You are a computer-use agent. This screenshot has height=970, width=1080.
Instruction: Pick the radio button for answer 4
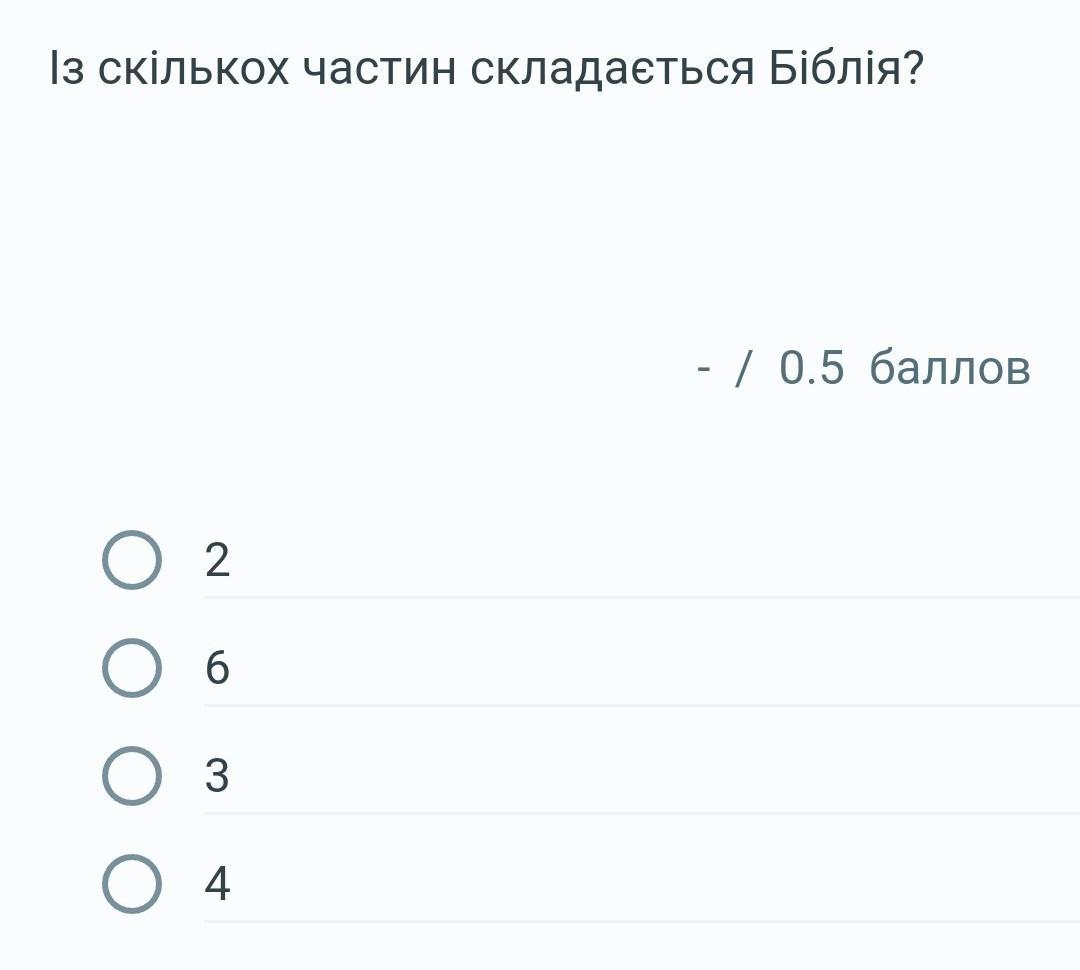click(x=131, y=884)
